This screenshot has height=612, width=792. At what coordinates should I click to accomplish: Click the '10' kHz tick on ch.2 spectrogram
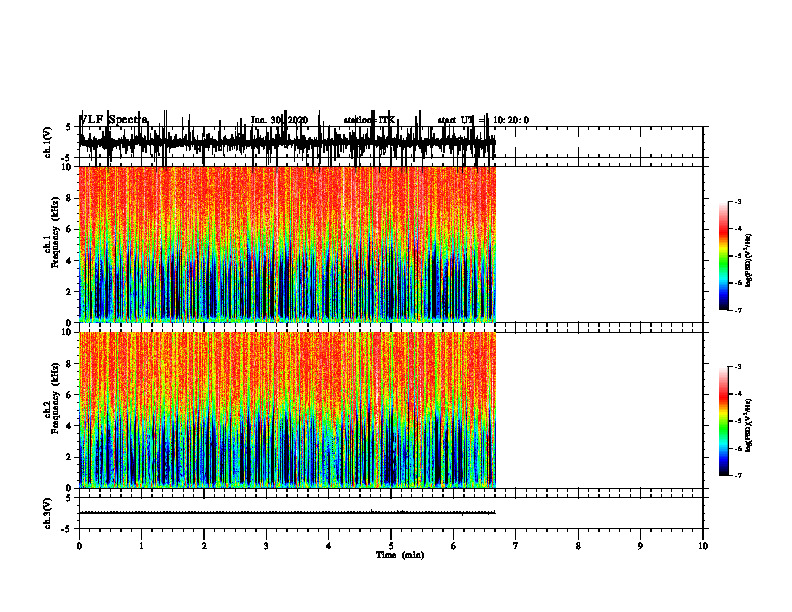(68, 332)
